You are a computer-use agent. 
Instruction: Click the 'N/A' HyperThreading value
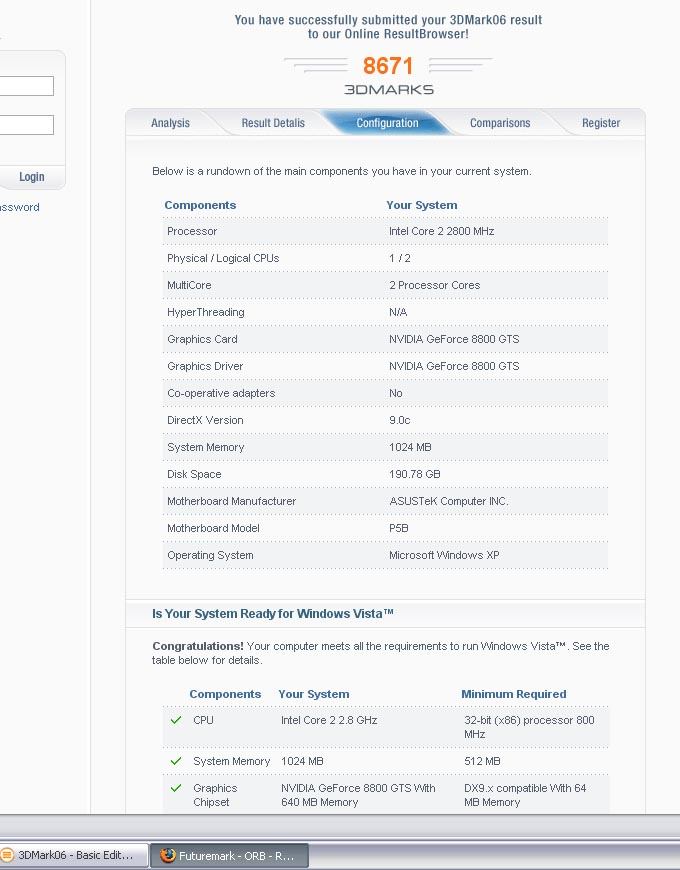[x=398, y=312]
